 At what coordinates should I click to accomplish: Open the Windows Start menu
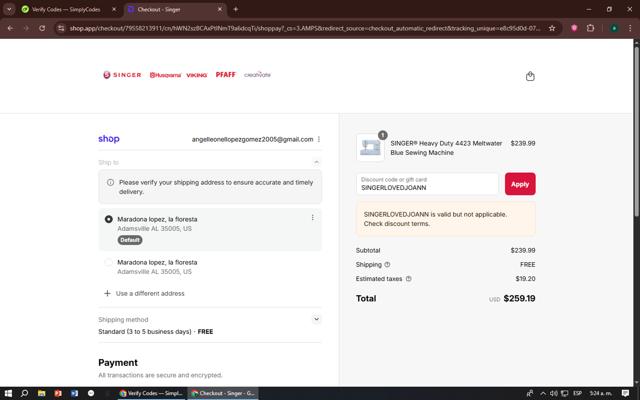(8, 393)
